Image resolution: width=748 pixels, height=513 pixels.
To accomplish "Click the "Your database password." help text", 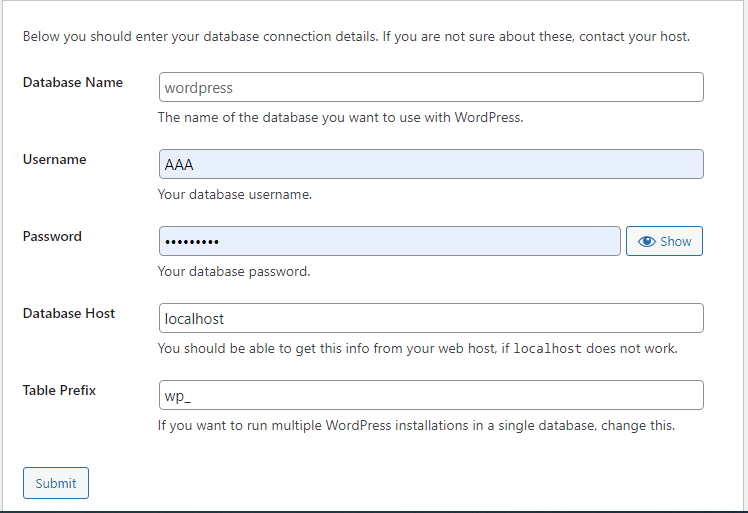I will [234, 271].
